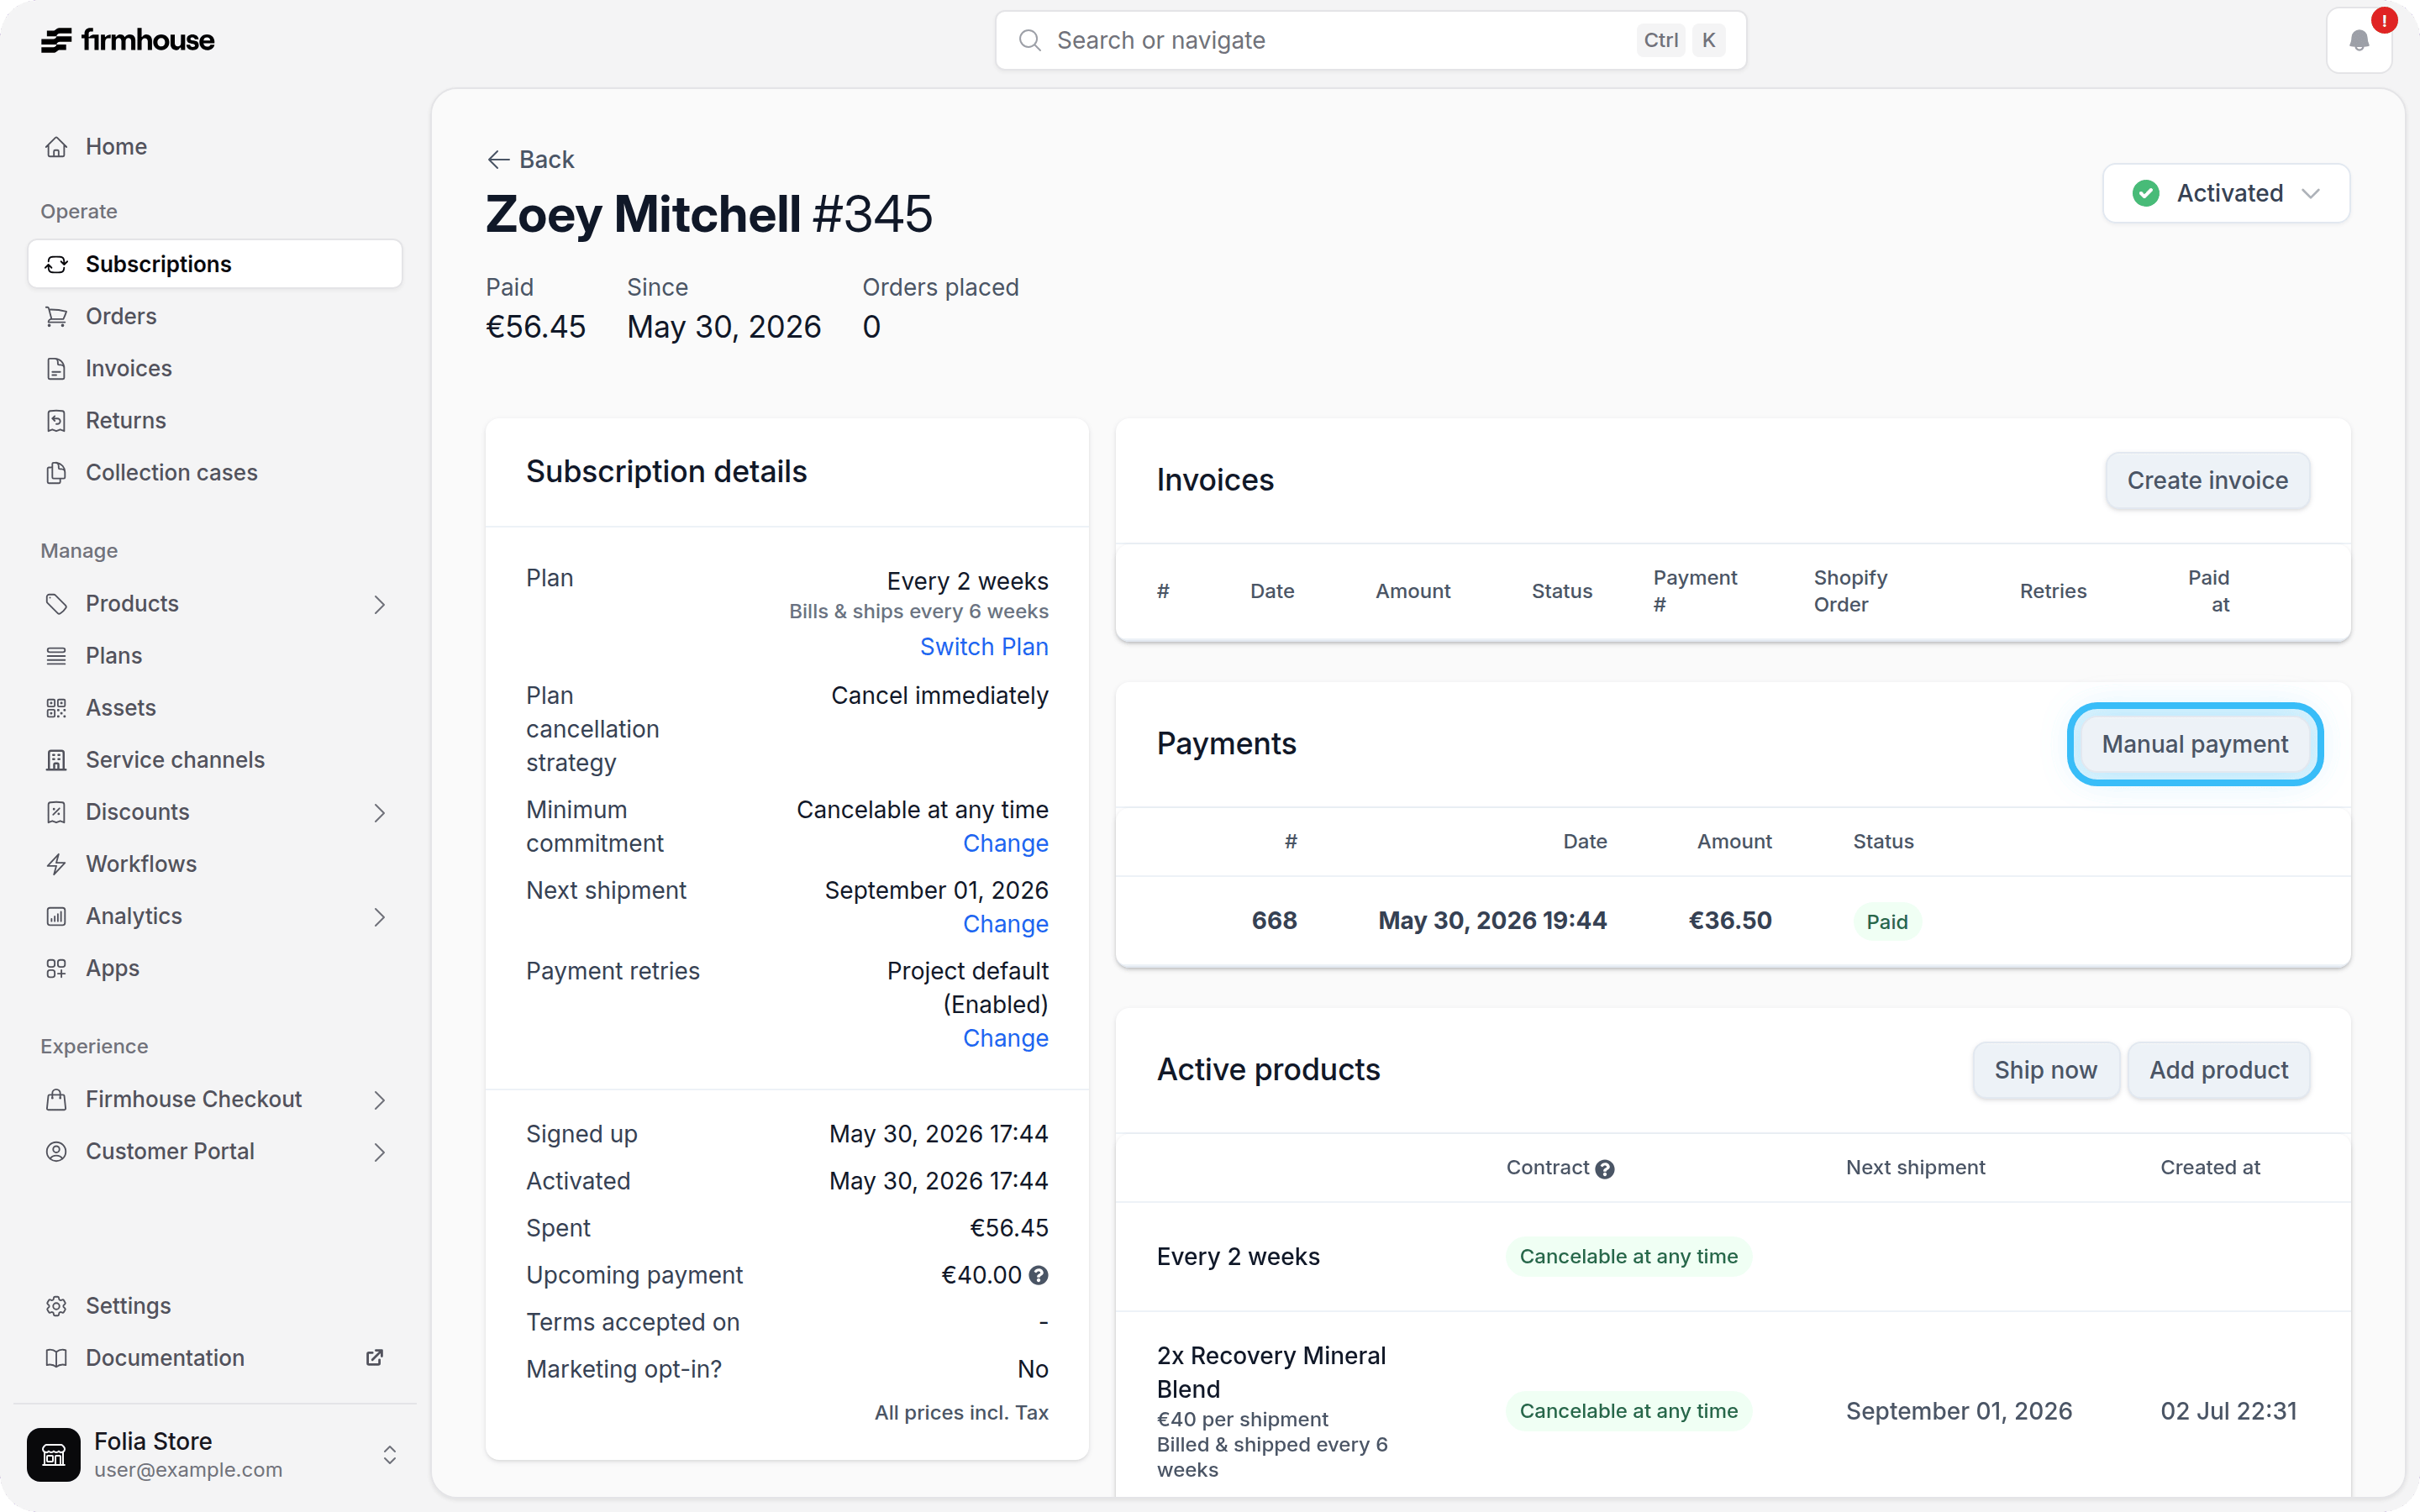The height and width of the screenshot is (1512, 2420).
Task: Click the May 30, 2026 19:44 payment date
Action: [x=1492, y=921]
